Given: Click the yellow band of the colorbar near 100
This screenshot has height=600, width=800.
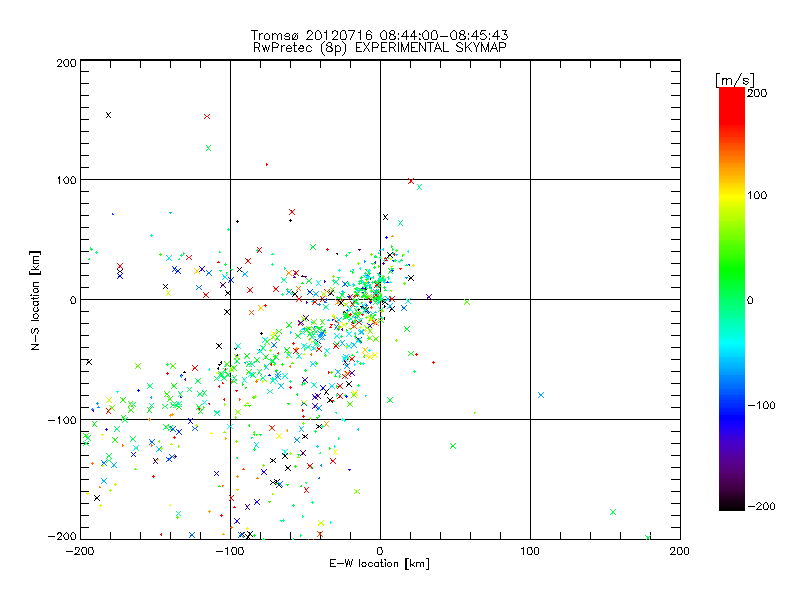Looking at the screenshot, I should coord(732,195).
